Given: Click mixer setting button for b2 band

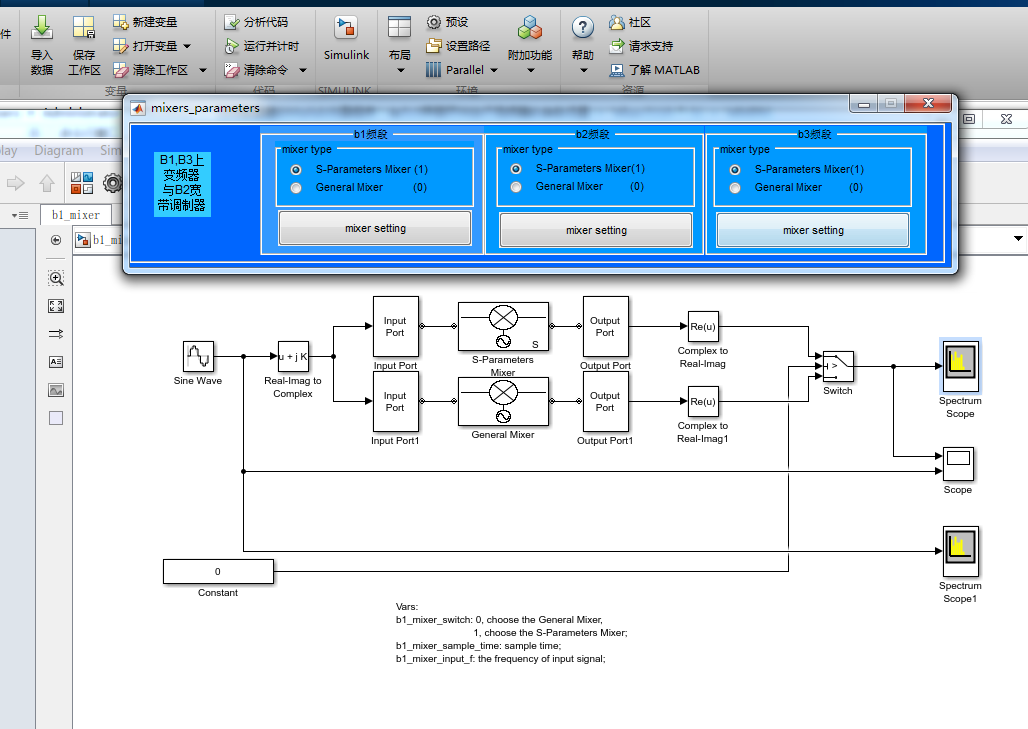Looking at the screenshot, I should tap(596, 230).
